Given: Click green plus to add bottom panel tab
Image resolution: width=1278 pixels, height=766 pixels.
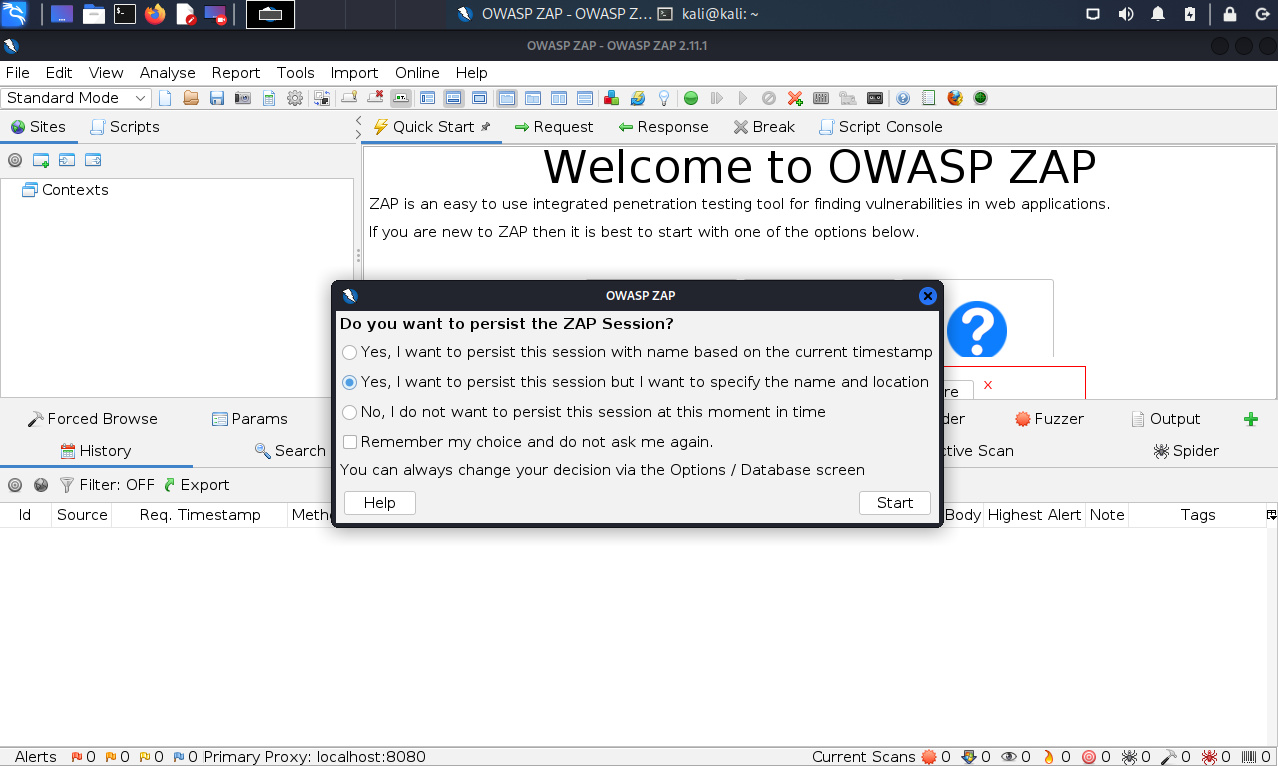Looking at the screenshot, I should pos(1250,419).
